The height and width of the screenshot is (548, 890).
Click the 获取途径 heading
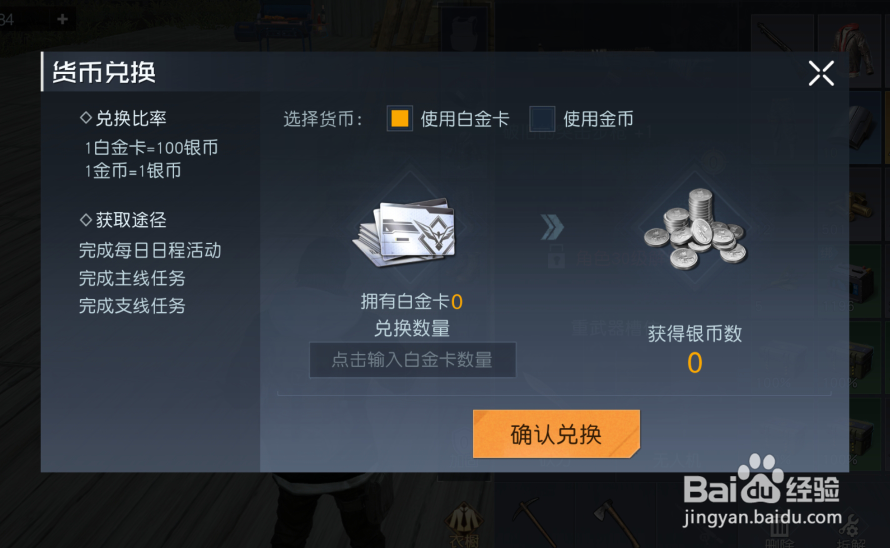click(123, 220)
